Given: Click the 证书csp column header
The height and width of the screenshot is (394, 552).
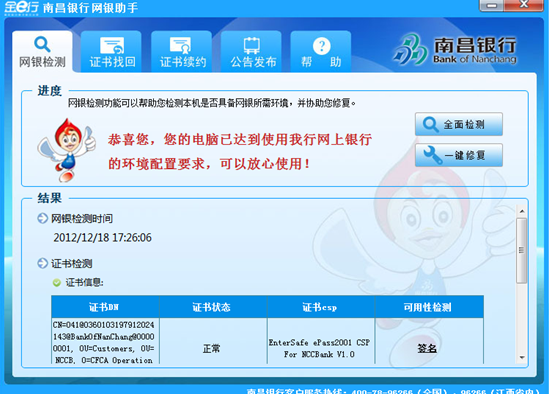Looking at the screenshot, I should point(321,307).
